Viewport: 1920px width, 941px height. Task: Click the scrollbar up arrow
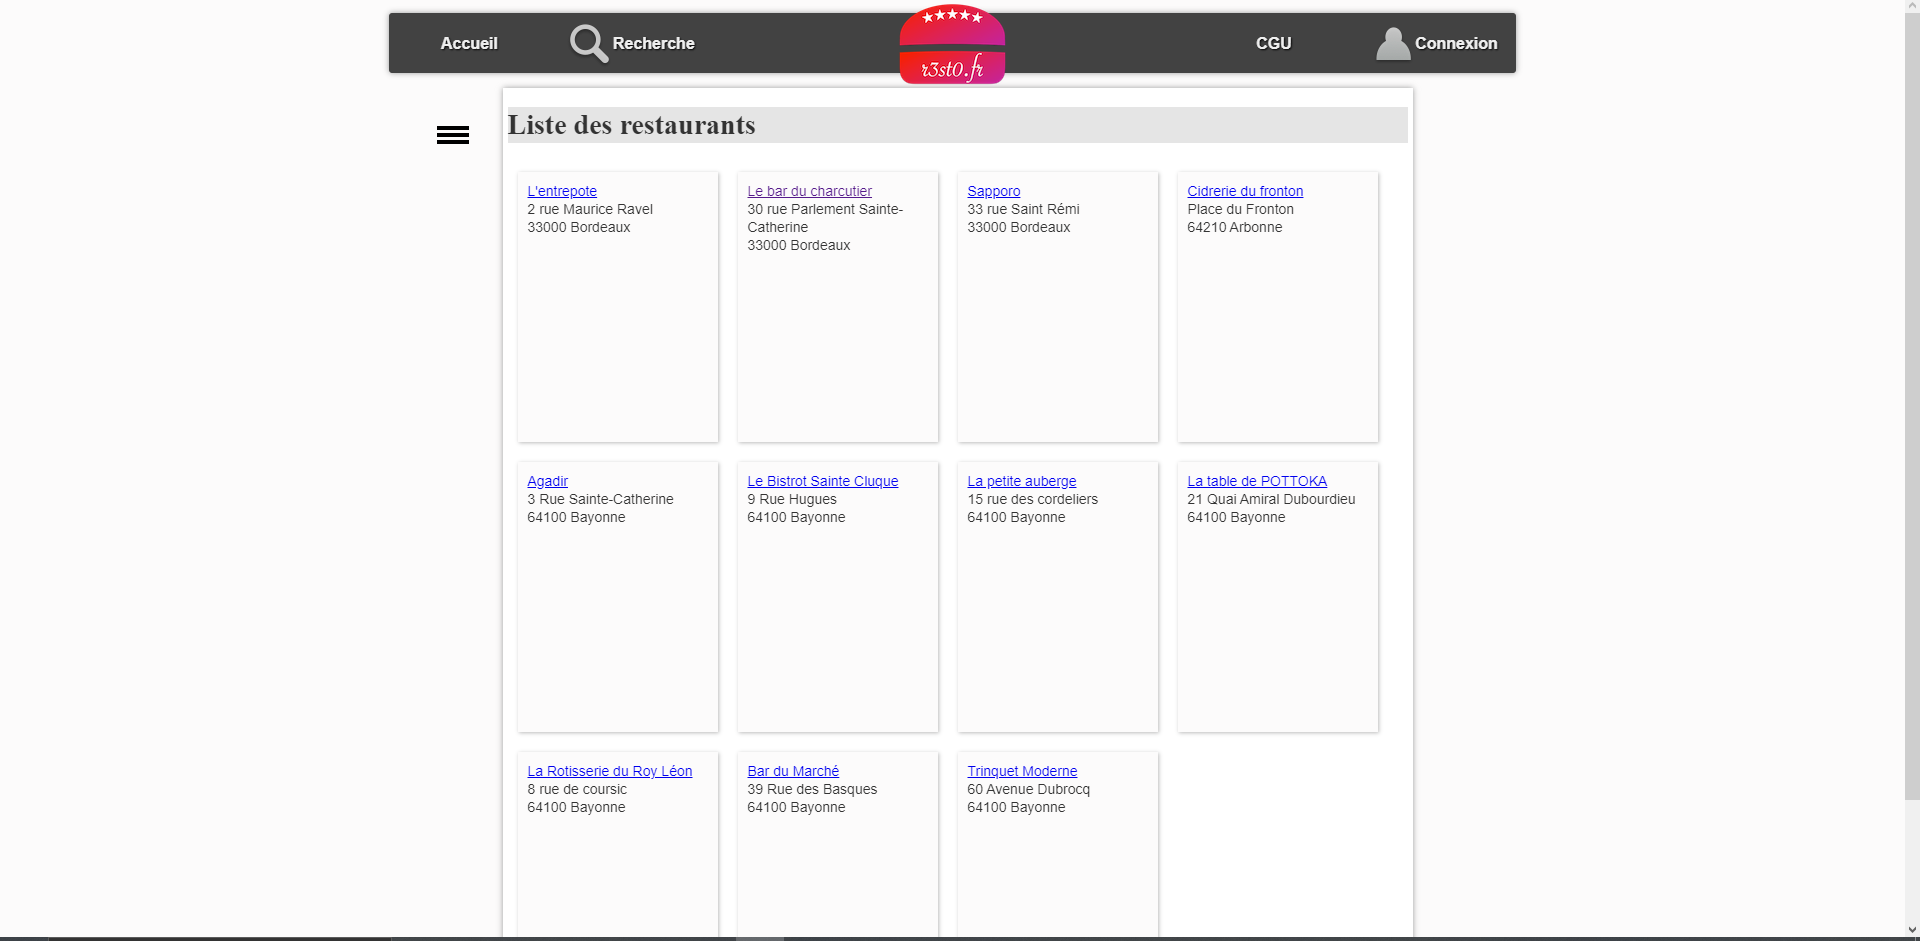[1912, 6]
